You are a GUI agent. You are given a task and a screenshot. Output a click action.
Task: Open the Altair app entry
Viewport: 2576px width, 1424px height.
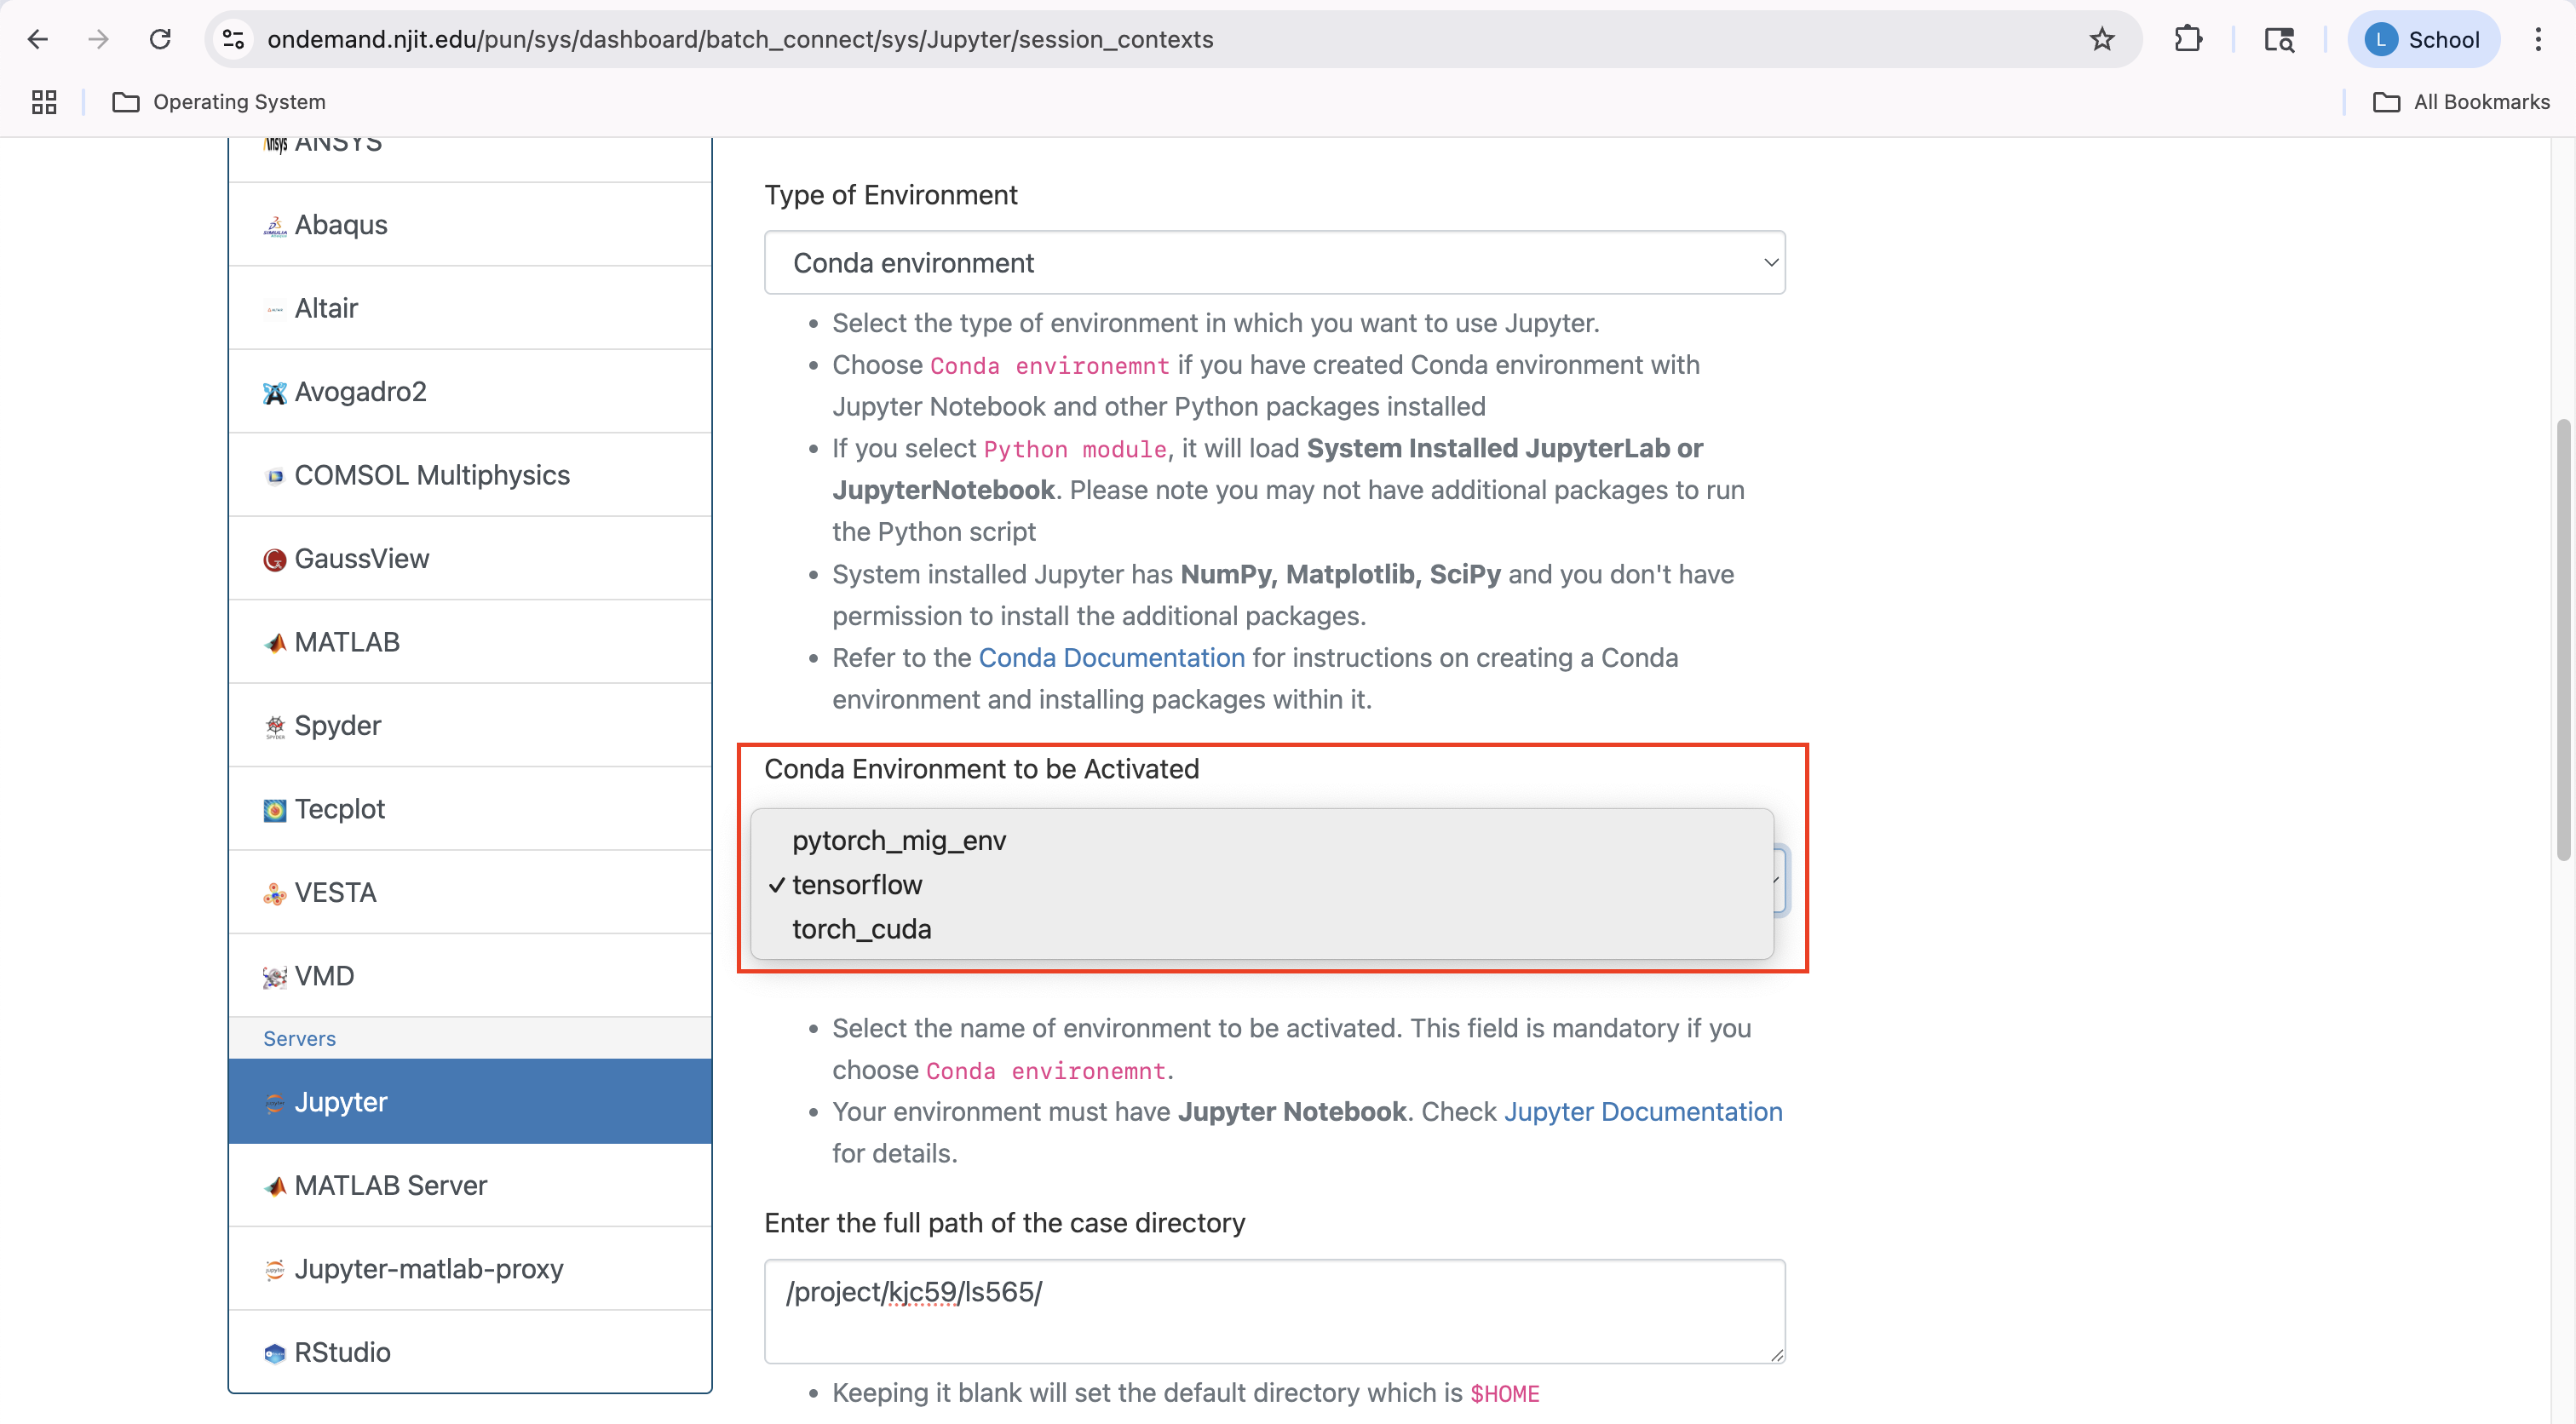[470, 308]
